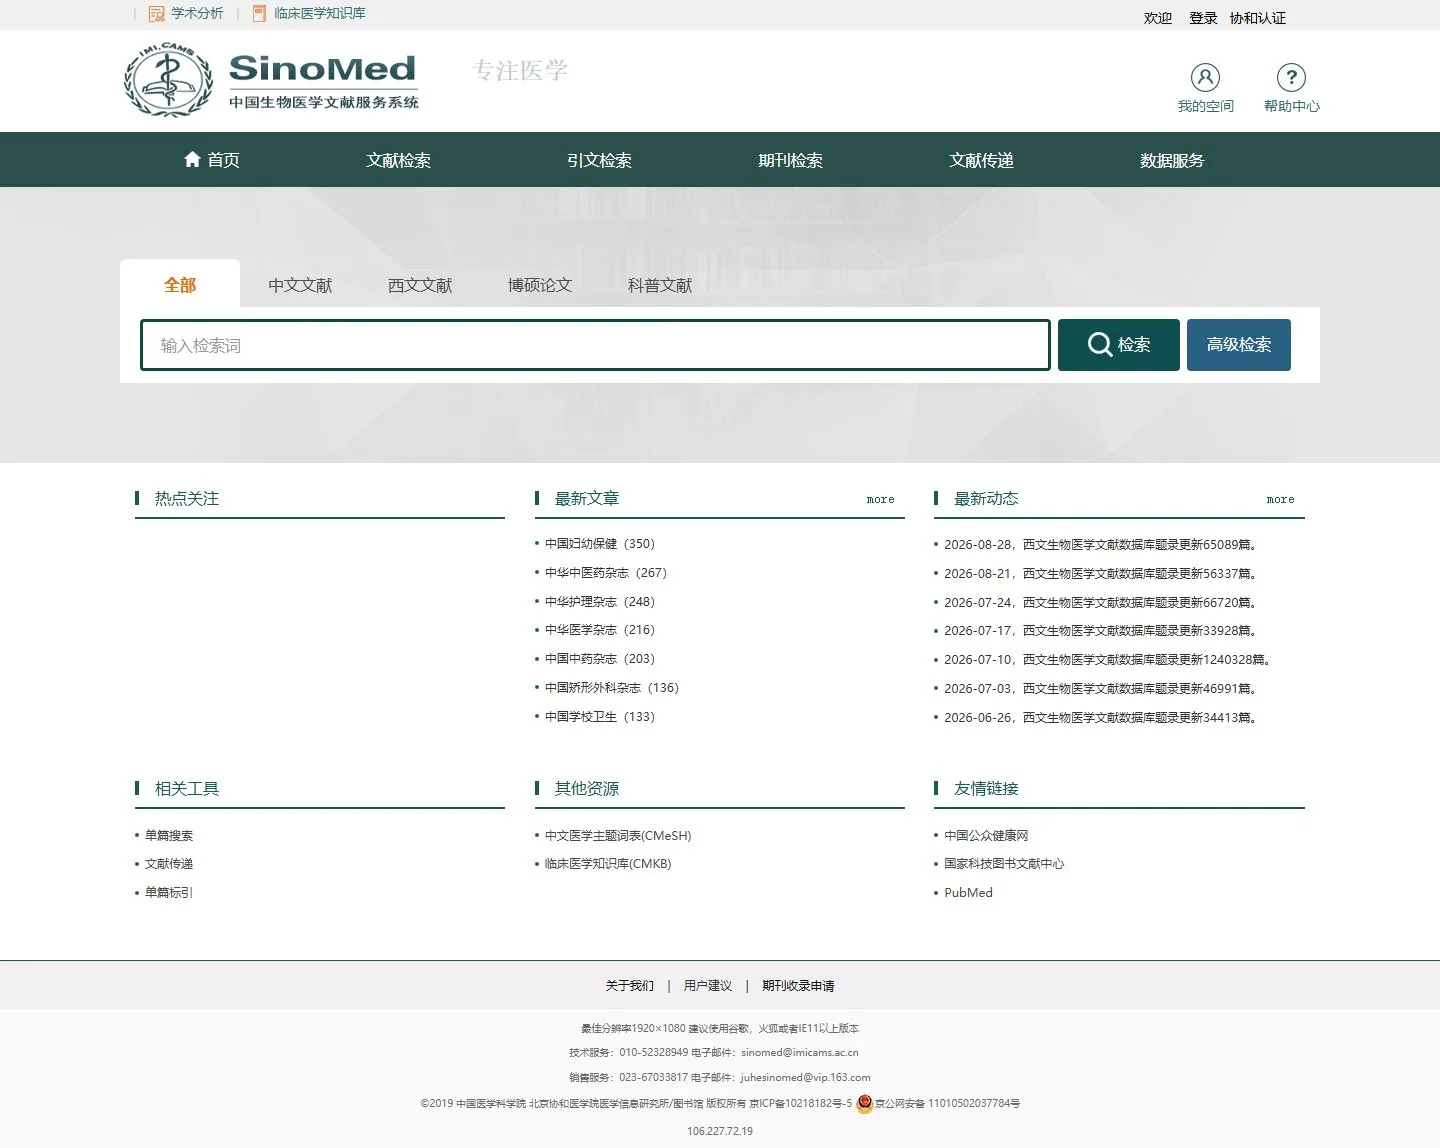Open 临床医学知识库(CMKB) resource link
The height and width of the screenshot is (1148, 1440).
(608, 864)
